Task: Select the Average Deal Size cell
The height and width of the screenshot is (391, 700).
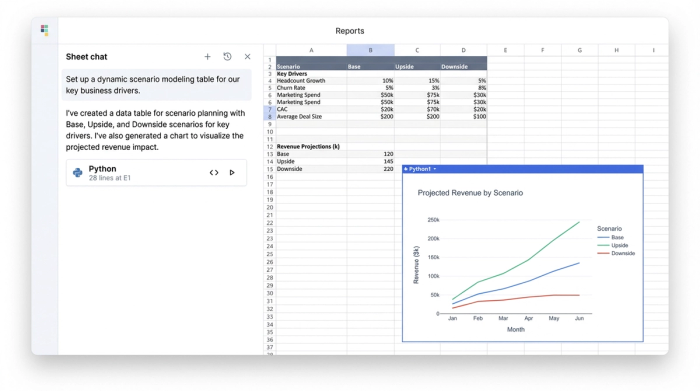Action: 311,116
